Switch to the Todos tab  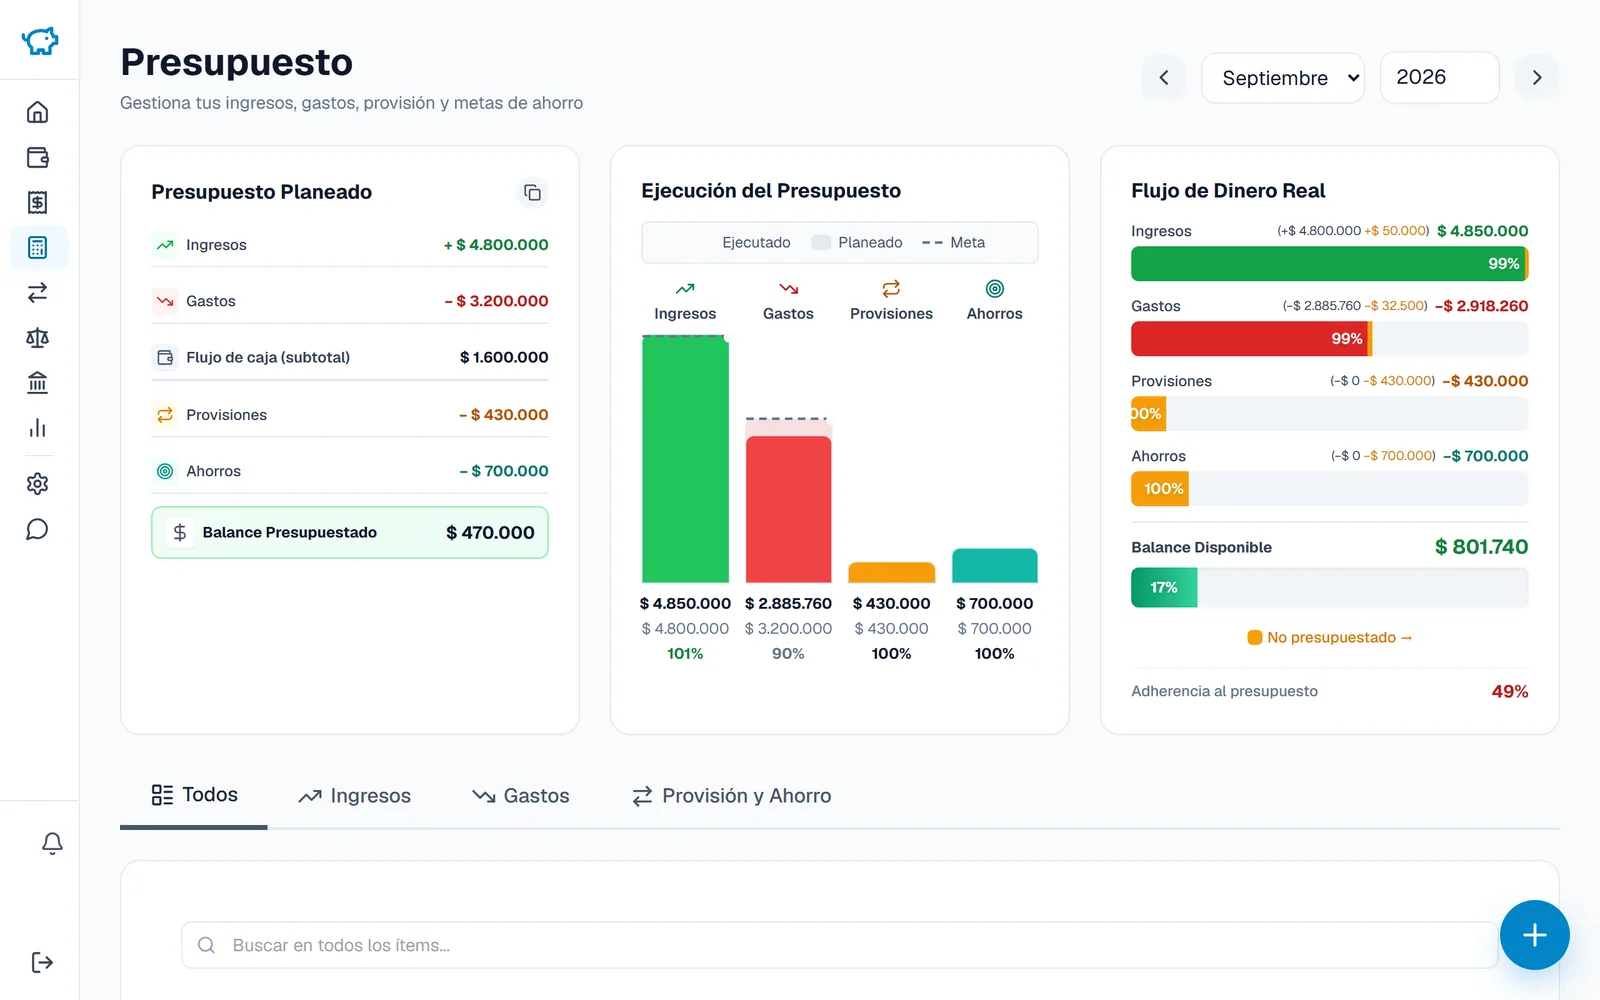194,795
